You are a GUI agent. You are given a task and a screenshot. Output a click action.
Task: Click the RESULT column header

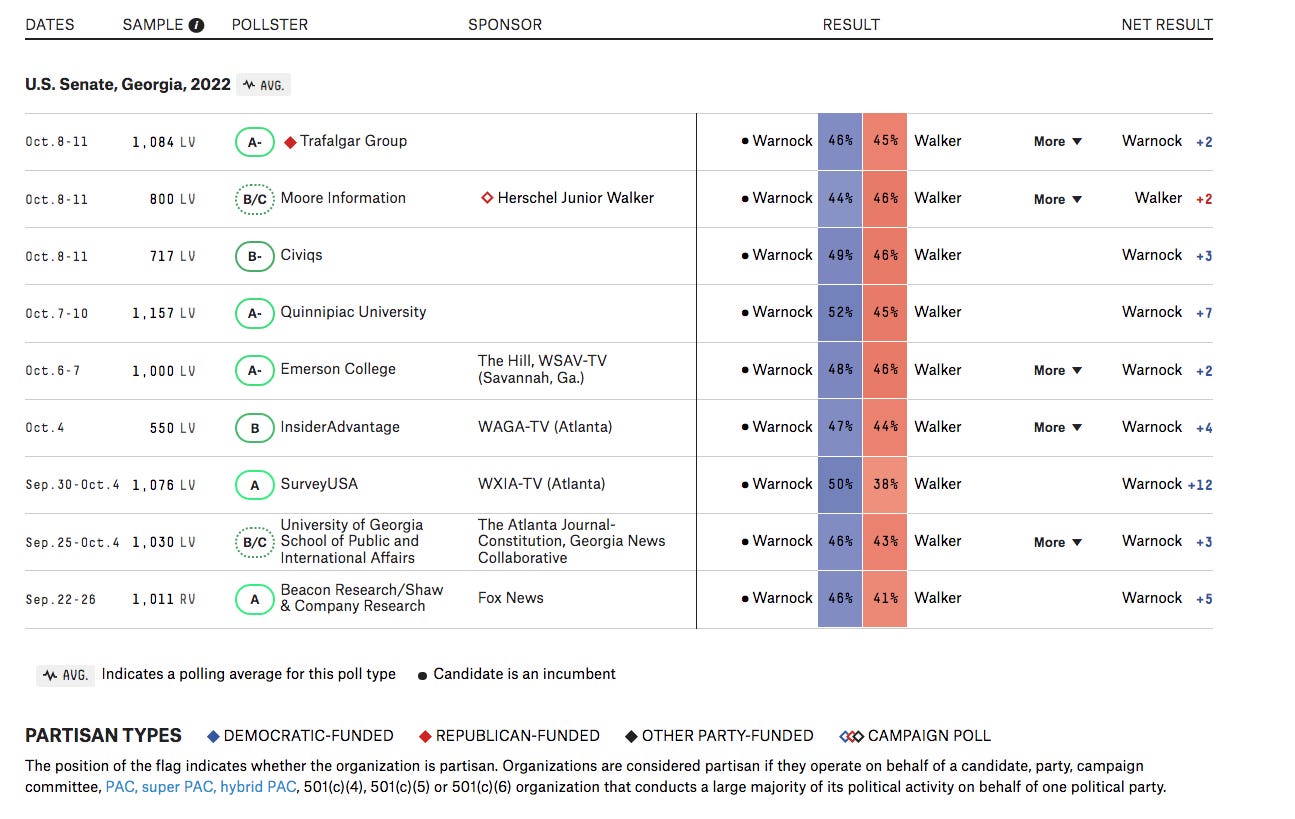click(x=851, y=25)
